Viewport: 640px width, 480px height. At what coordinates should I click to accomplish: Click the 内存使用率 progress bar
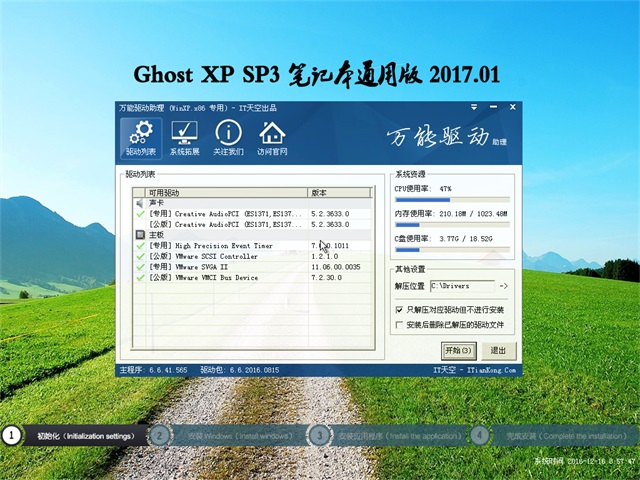[x=452, y=225]
